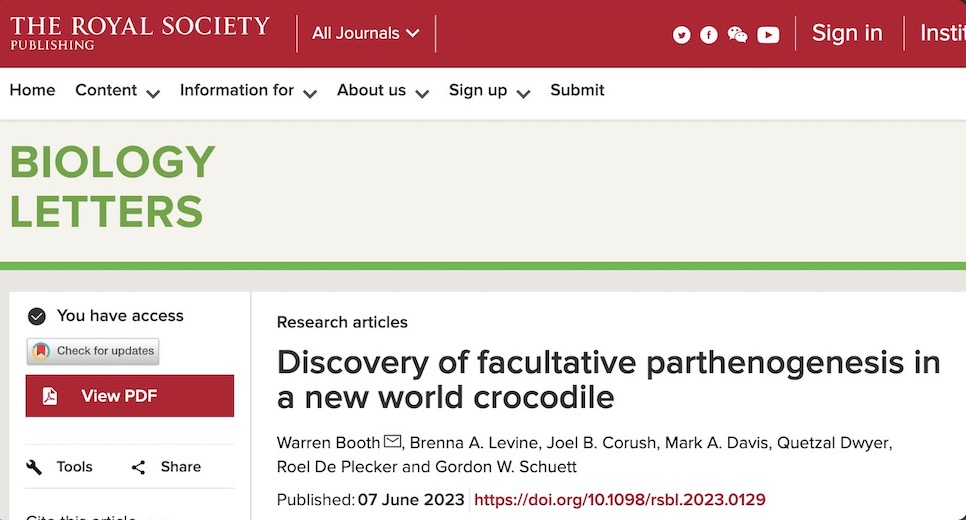
Task: Open the article DOI link
Action: point(620,499)
